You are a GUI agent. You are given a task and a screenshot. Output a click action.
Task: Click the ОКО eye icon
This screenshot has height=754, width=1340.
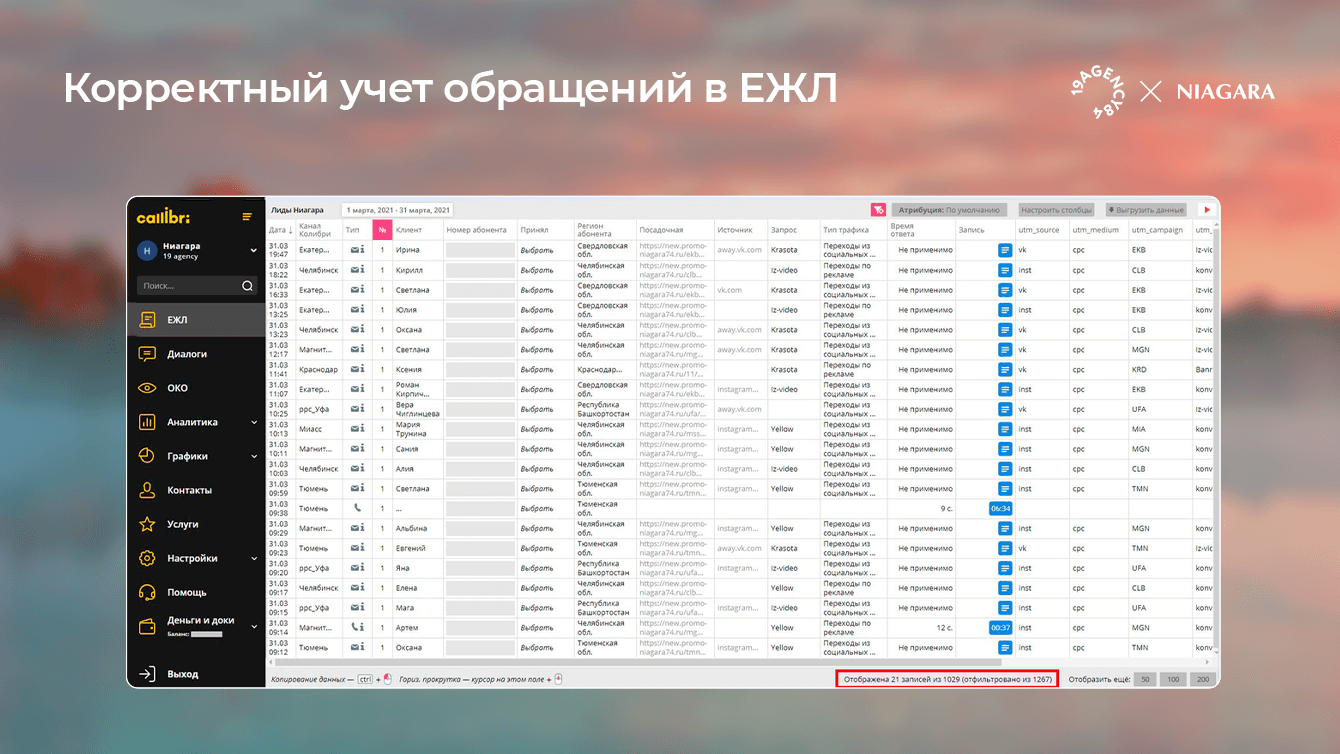pos(147,388)
